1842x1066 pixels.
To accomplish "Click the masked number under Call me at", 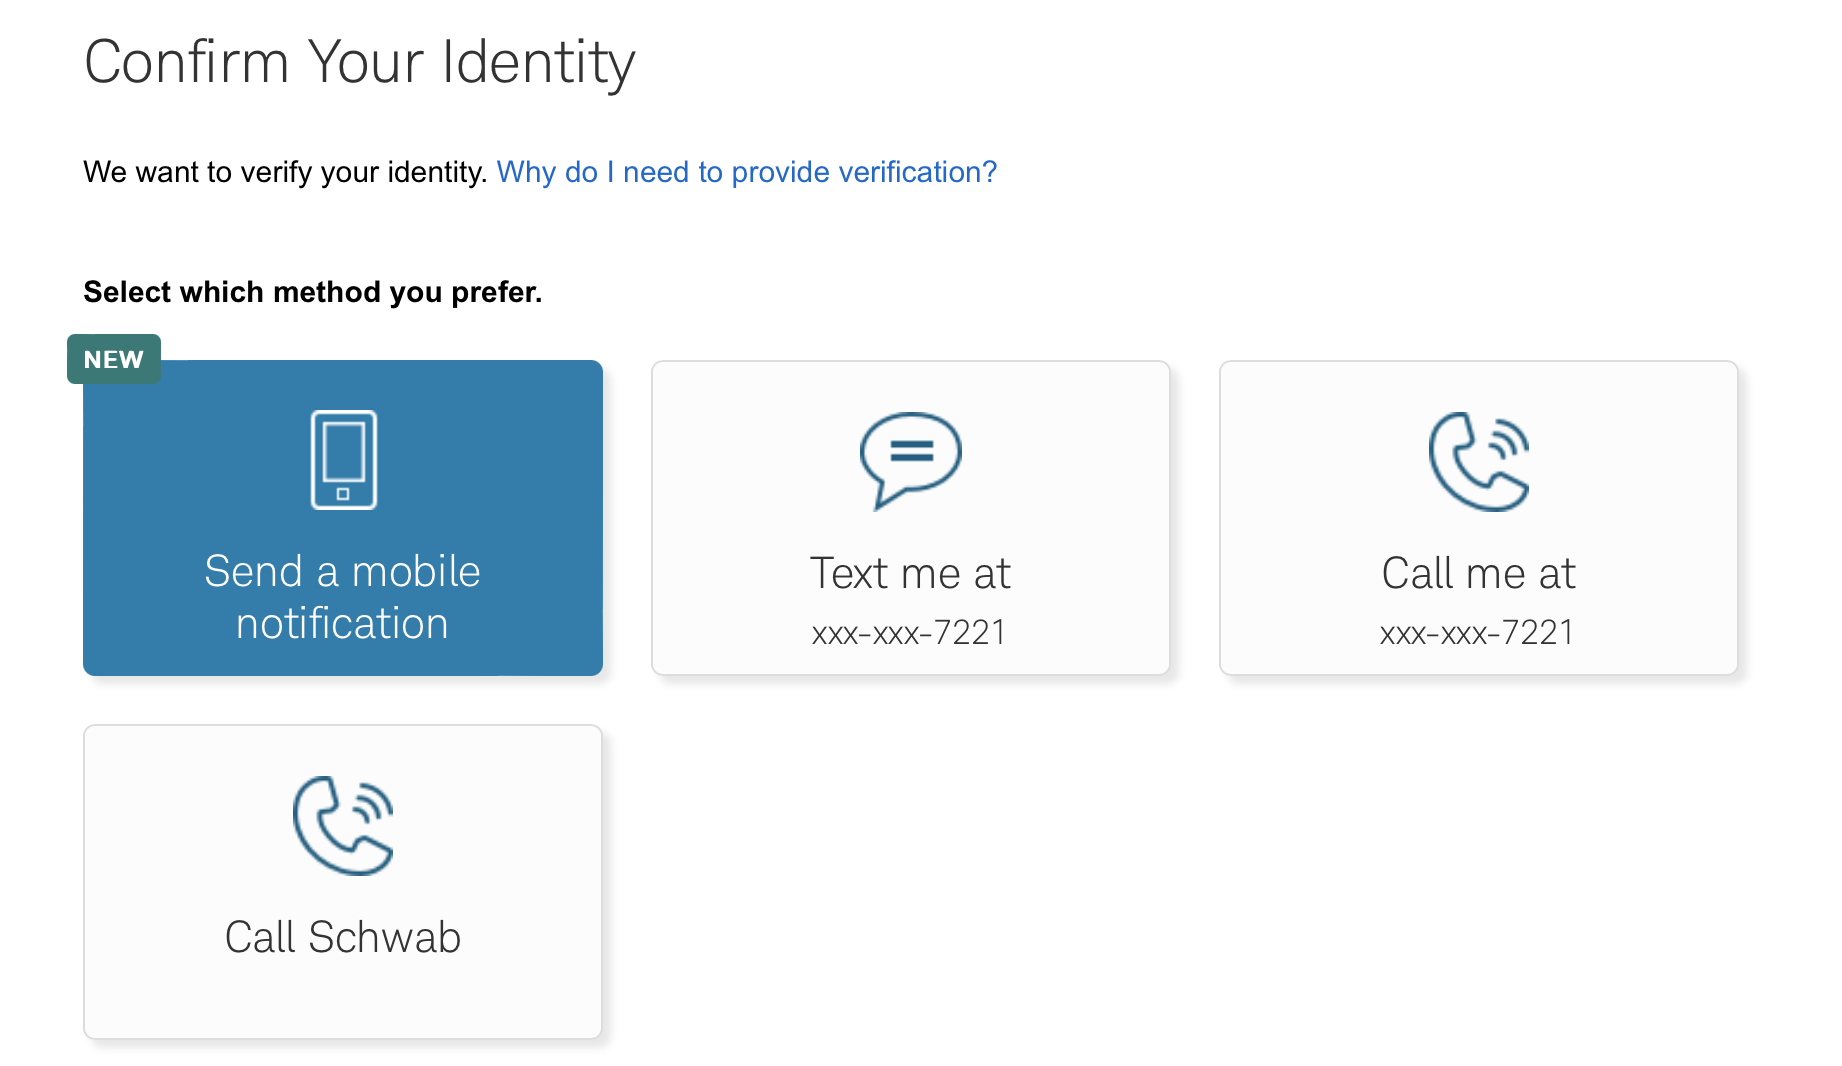I will click(1477, 632).
